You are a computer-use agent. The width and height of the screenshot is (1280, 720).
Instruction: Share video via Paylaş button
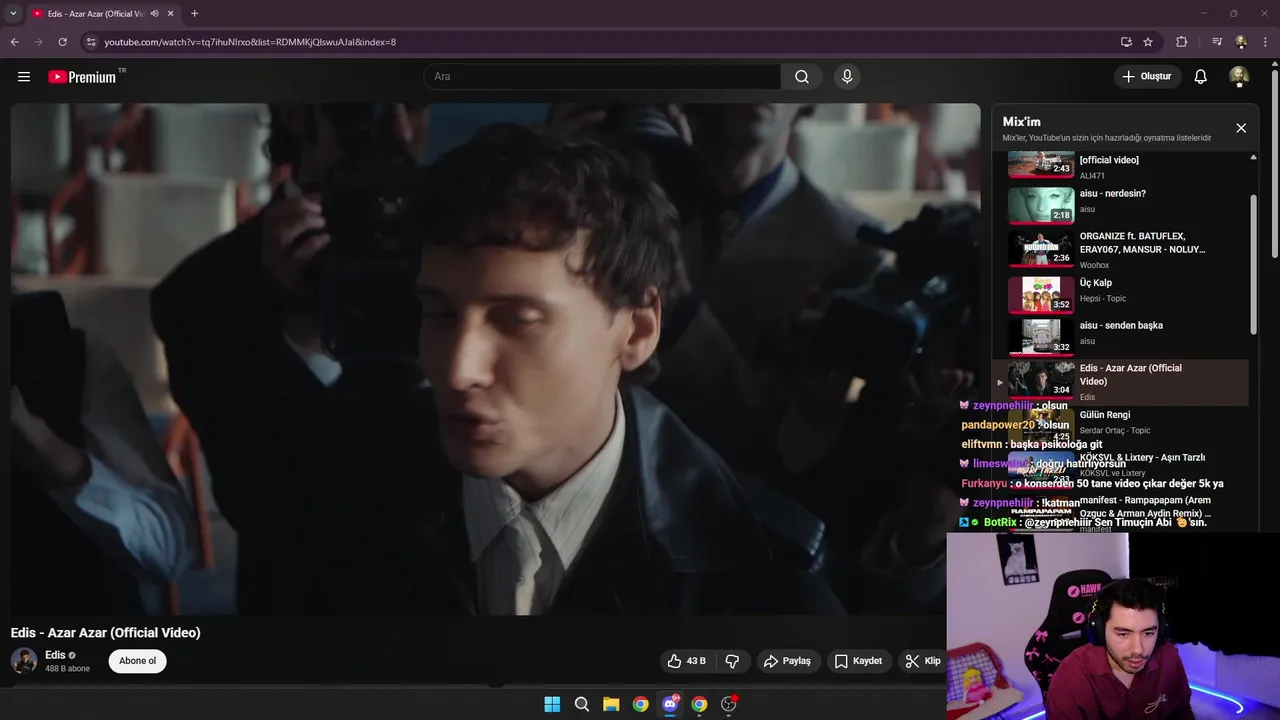787,661
